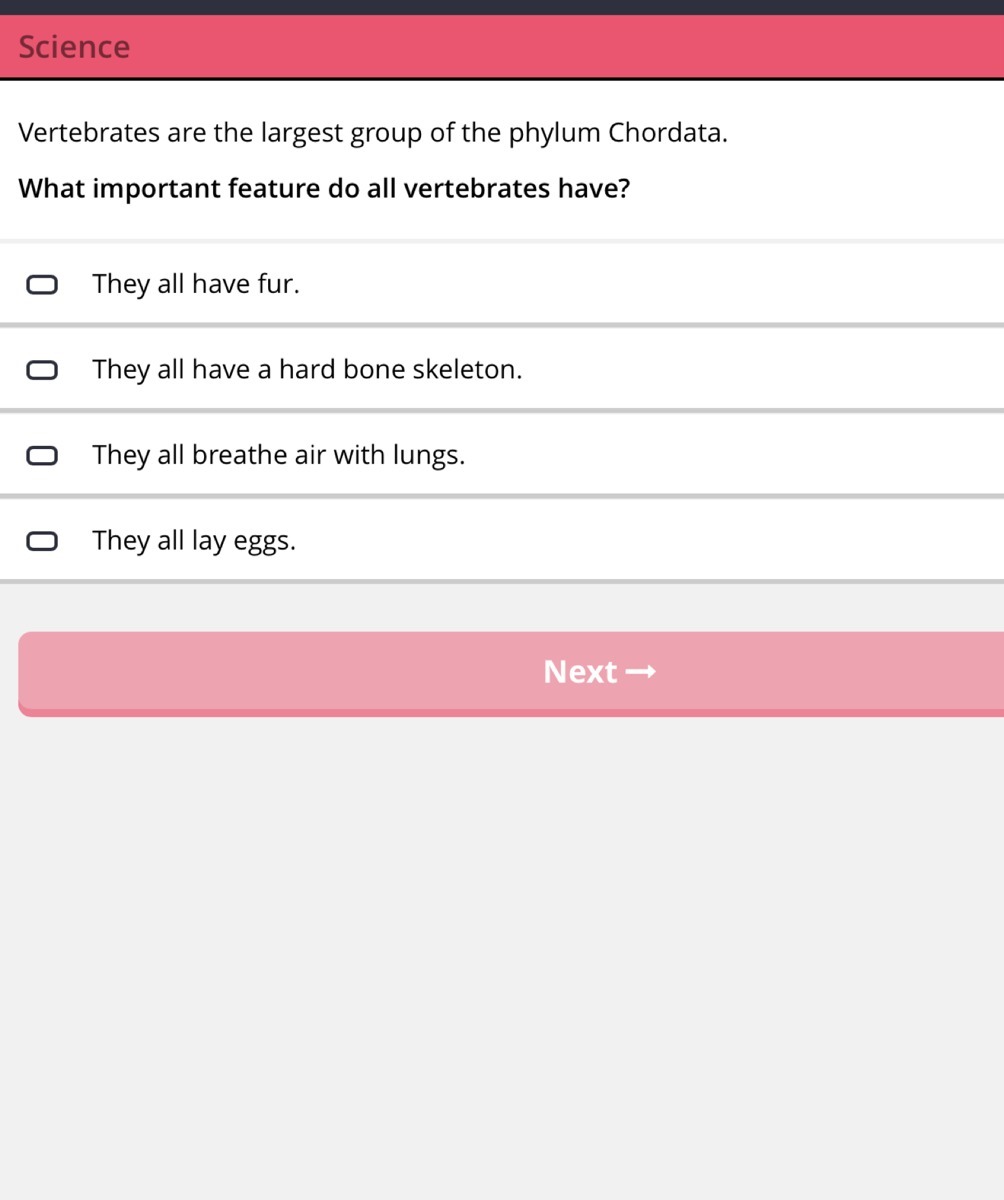Click the dark bar above the Science header
The width and height of the screenshot is (1004, 1200).
[x=502, y=7]
